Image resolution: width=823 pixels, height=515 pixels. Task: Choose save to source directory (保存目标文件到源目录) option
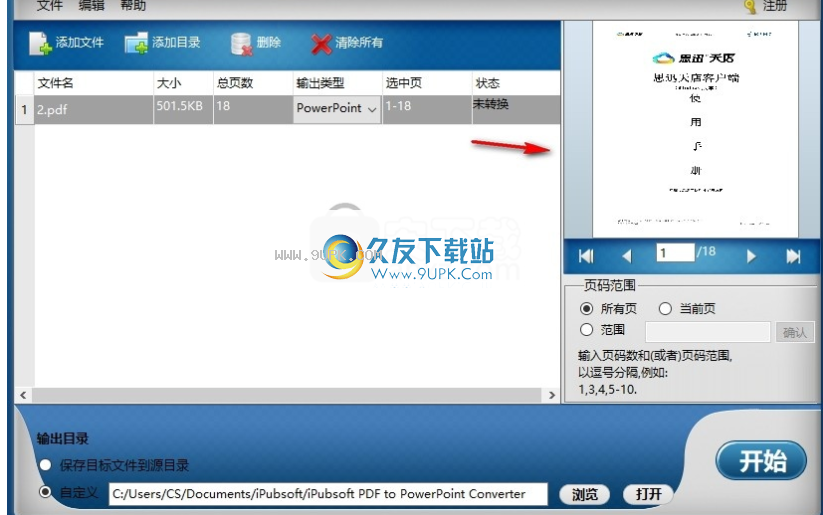[x=46, y=465]
